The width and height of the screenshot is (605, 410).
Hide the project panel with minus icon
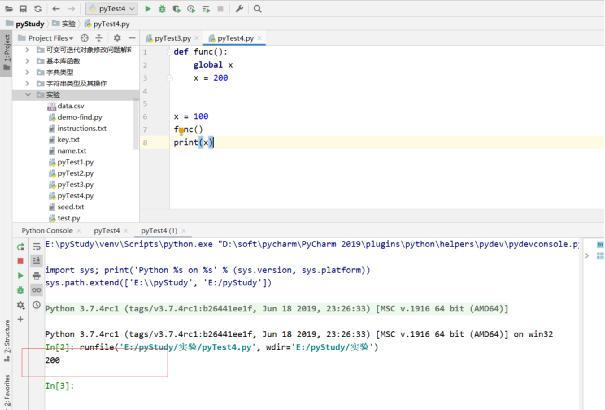pos(132,38)
